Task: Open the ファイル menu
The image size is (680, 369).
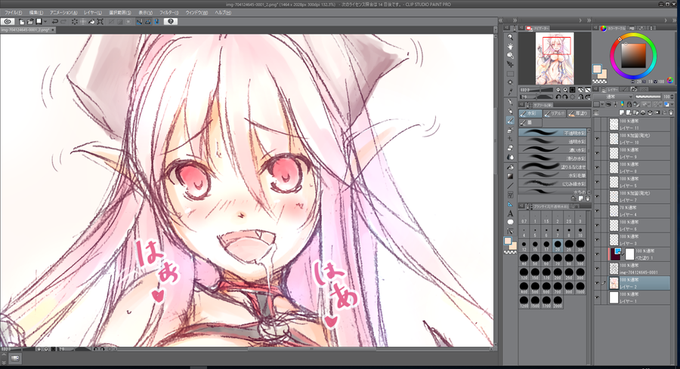Action: [x=13, y=13]
